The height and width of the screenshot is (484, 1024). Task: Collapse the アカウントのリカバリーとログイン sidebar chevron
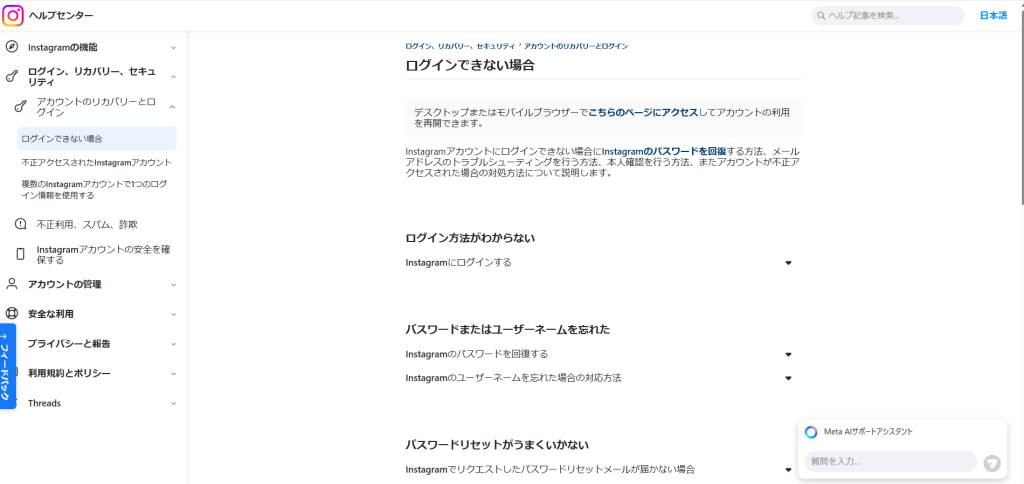point(172,106)
